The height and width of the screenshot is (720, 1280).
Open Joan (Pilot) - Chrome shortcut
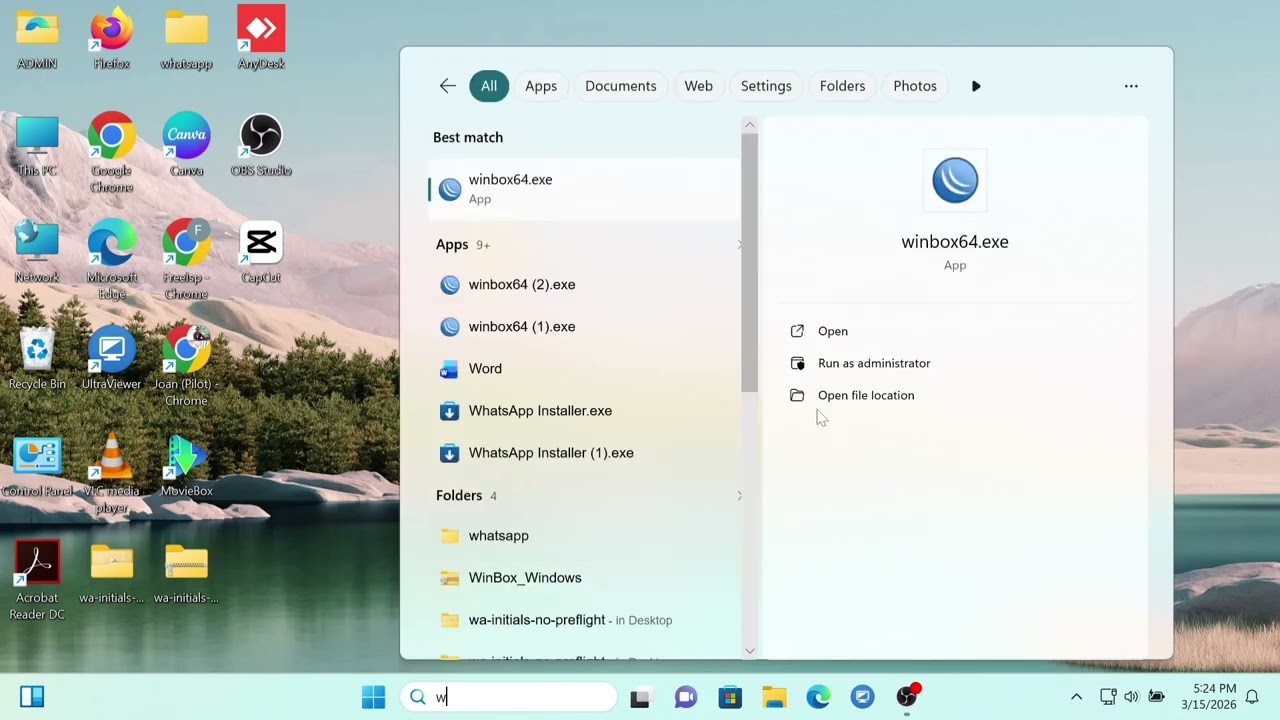[186, 366]
